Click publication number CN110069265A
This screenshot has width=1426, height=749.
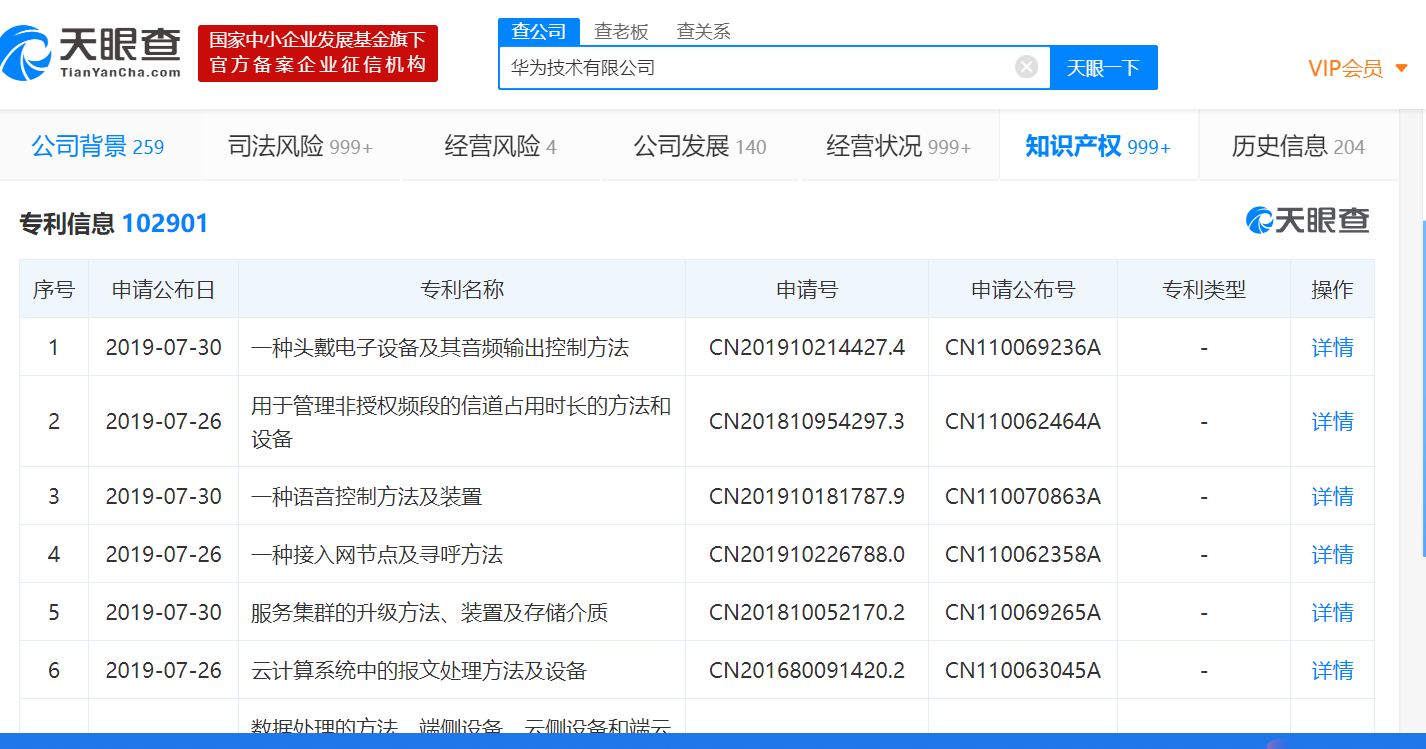coord(1023,613)
